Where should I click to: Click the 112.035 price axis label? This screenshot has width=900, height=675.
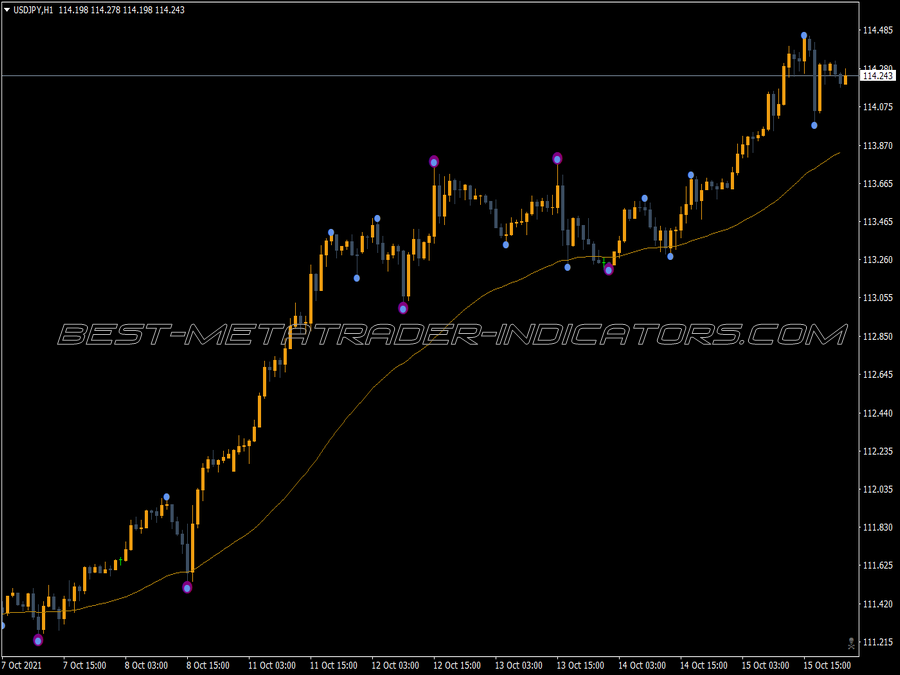click(878, 490)
